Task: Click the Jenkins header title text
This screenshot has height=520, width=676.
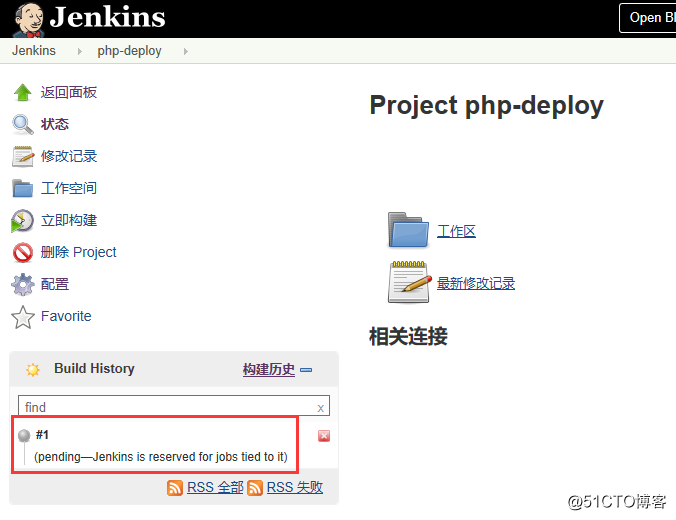Action: pos(107,17)
